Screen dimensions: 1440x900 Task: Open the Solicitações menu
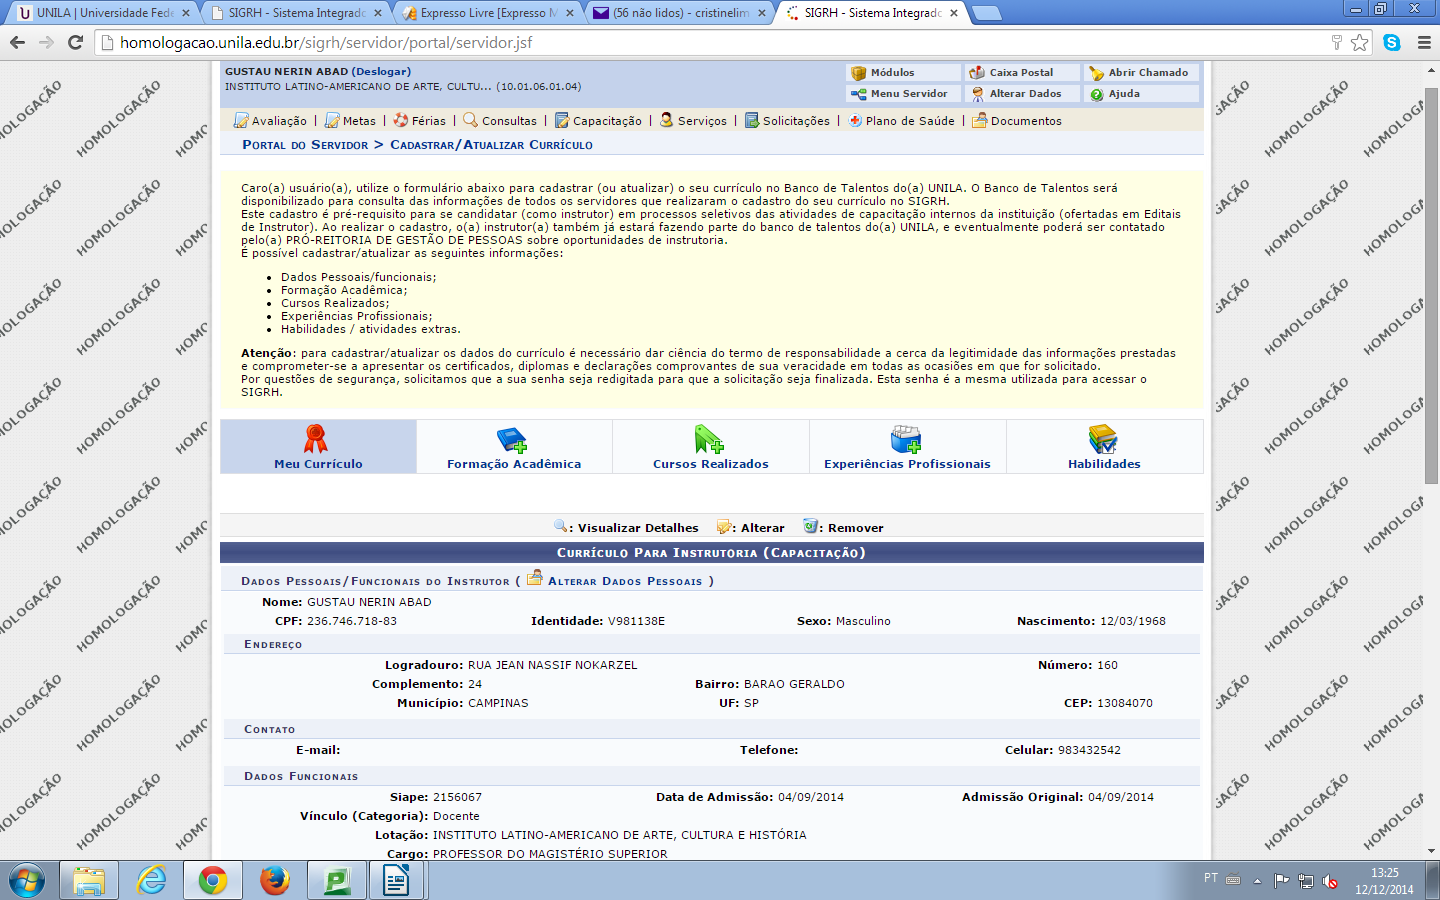787,121
